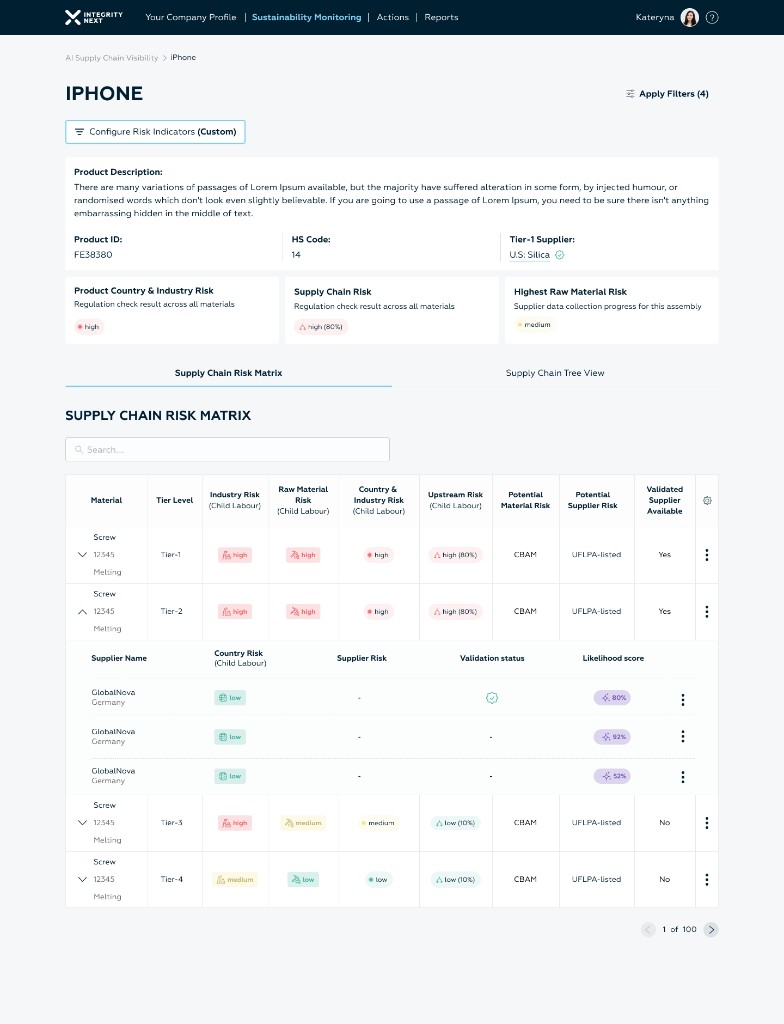Click Apply Filters (4) button
Viewport: 784px width, 1024px height.
point(667,94)
